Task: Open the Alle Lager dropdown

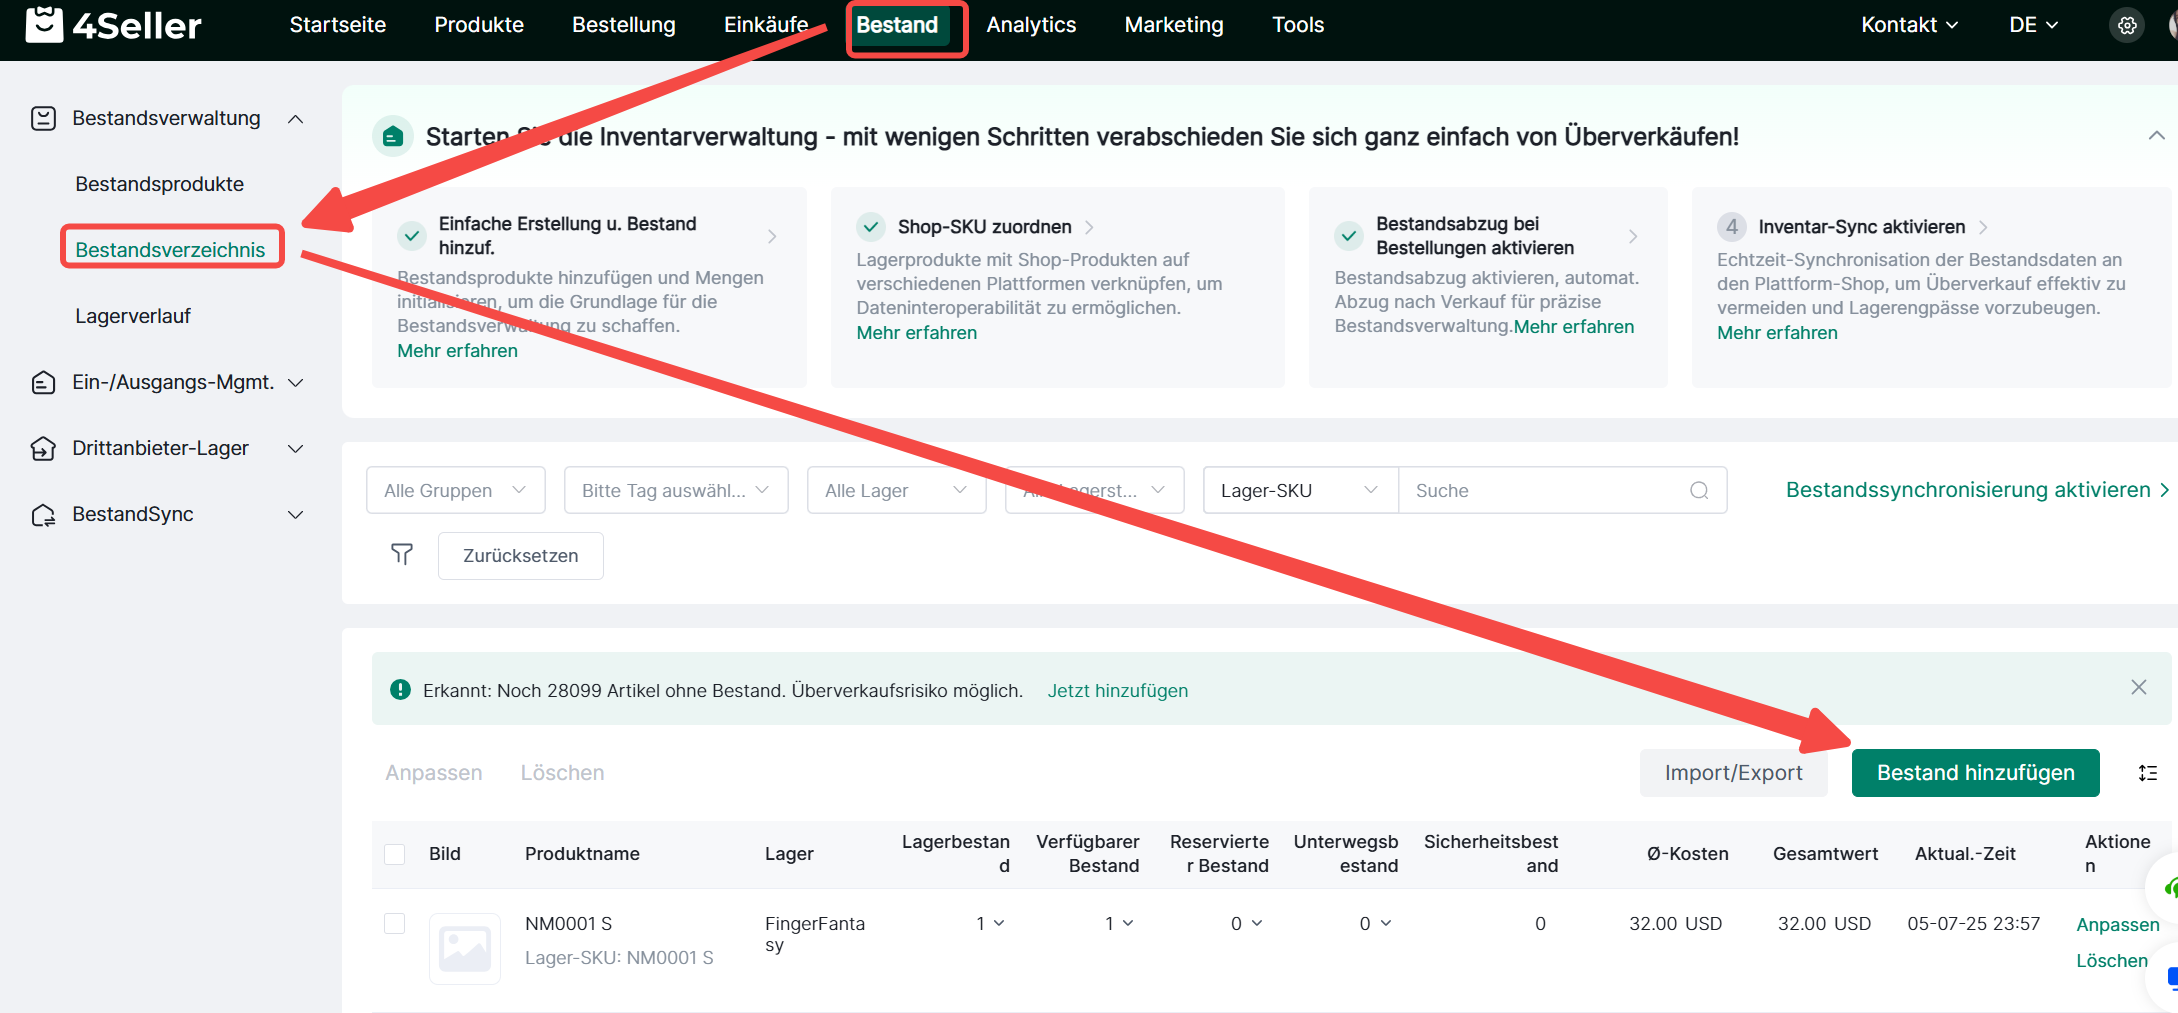Action: coord(896,490)
